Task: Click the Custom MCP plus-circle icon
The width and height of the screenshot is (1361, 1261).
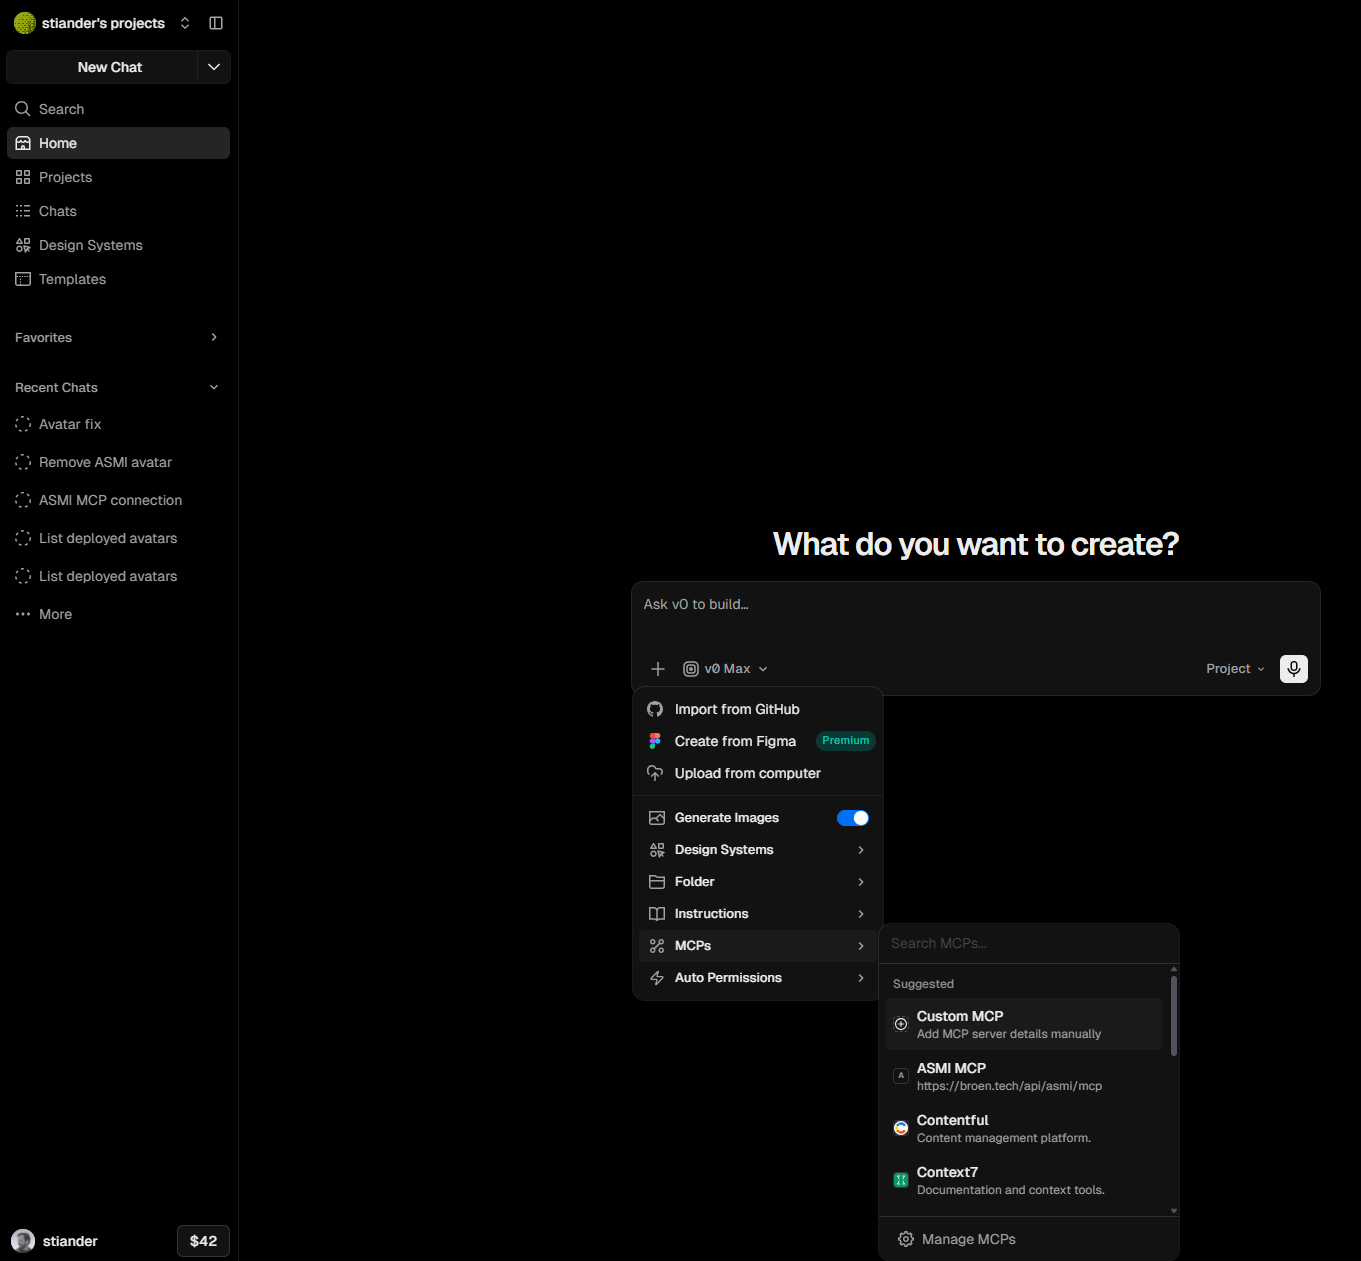Action: [x=901, y=1024]
